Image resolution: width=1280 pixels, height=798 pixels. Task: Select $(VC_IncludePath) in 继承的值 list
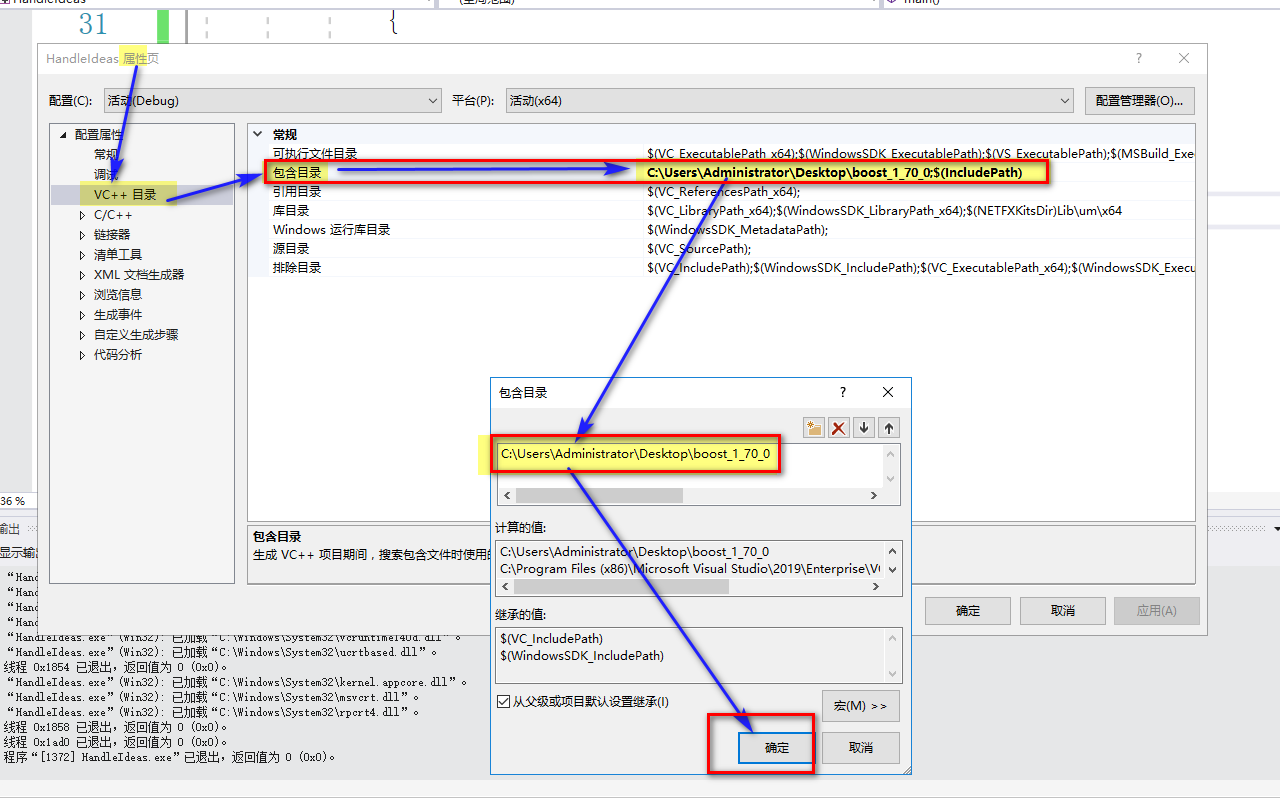pos(552,639)
